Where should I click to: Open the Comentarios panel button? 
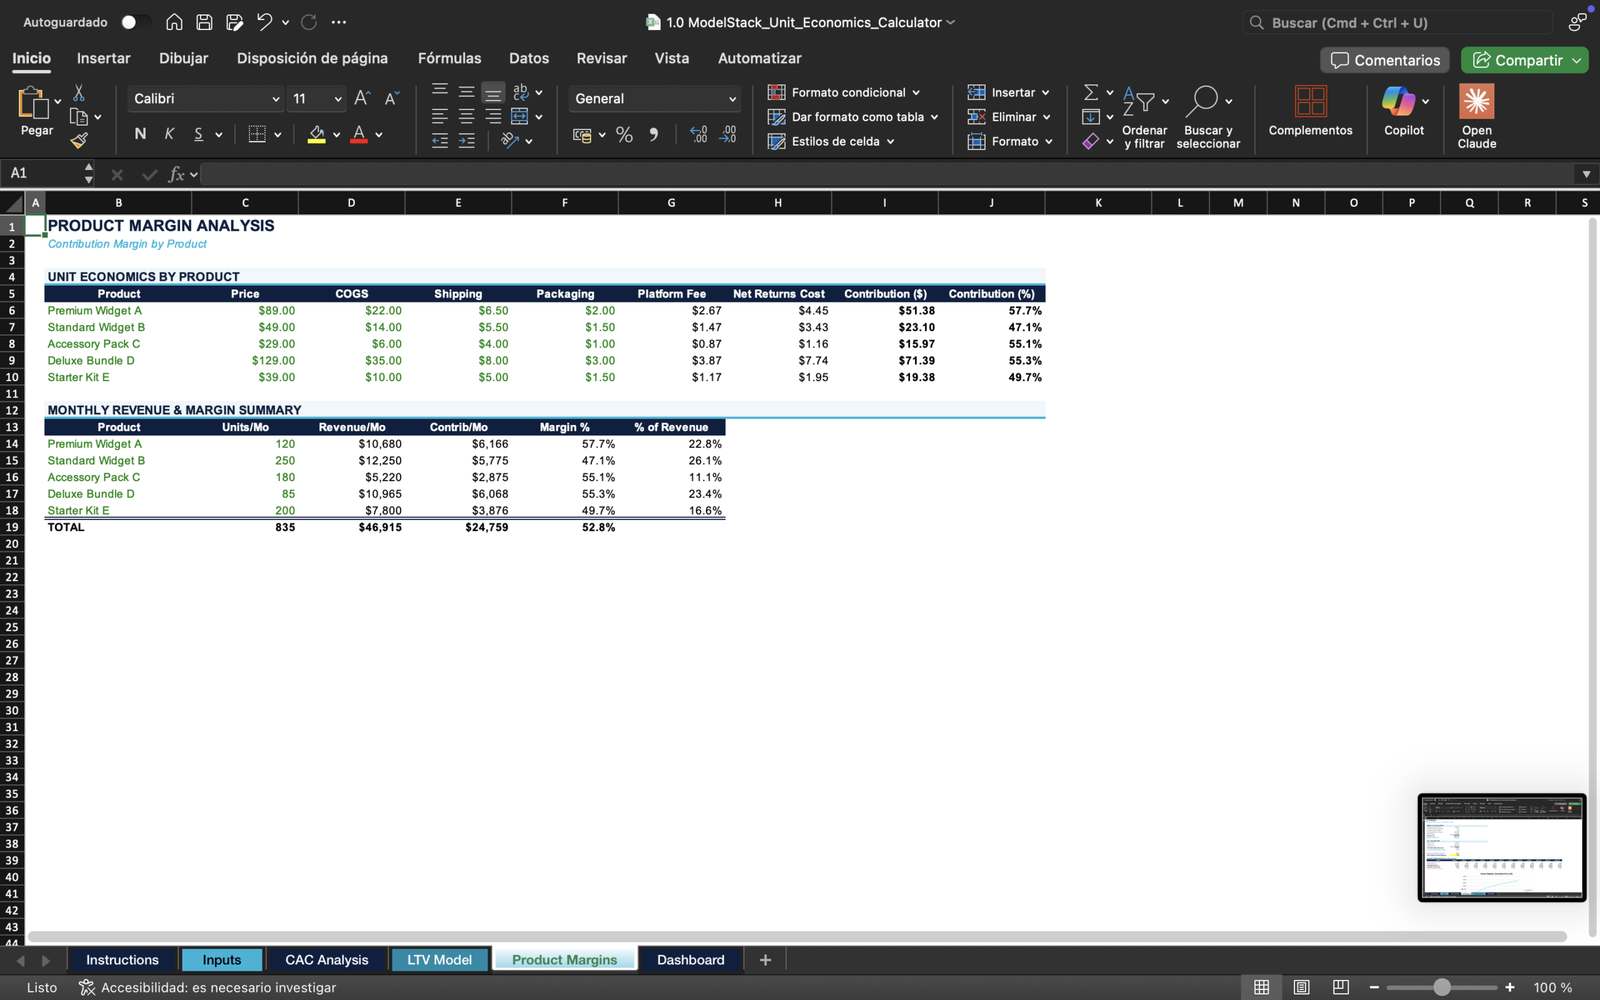pyautogui.click(x=1385, y=60)
